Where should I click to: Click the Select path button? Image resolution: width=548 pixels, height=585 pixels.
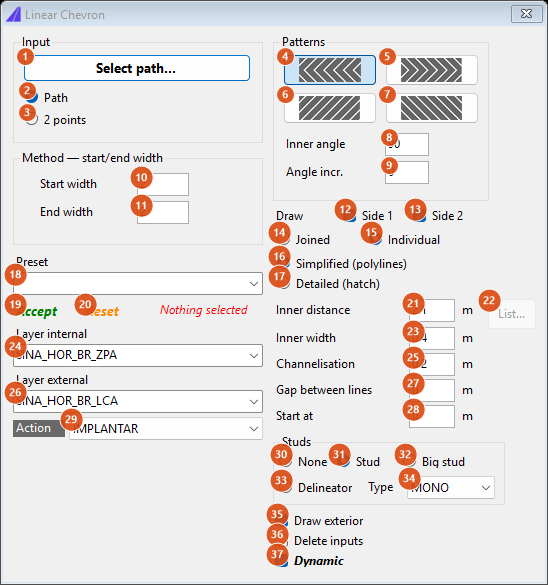tap(137, 68)
